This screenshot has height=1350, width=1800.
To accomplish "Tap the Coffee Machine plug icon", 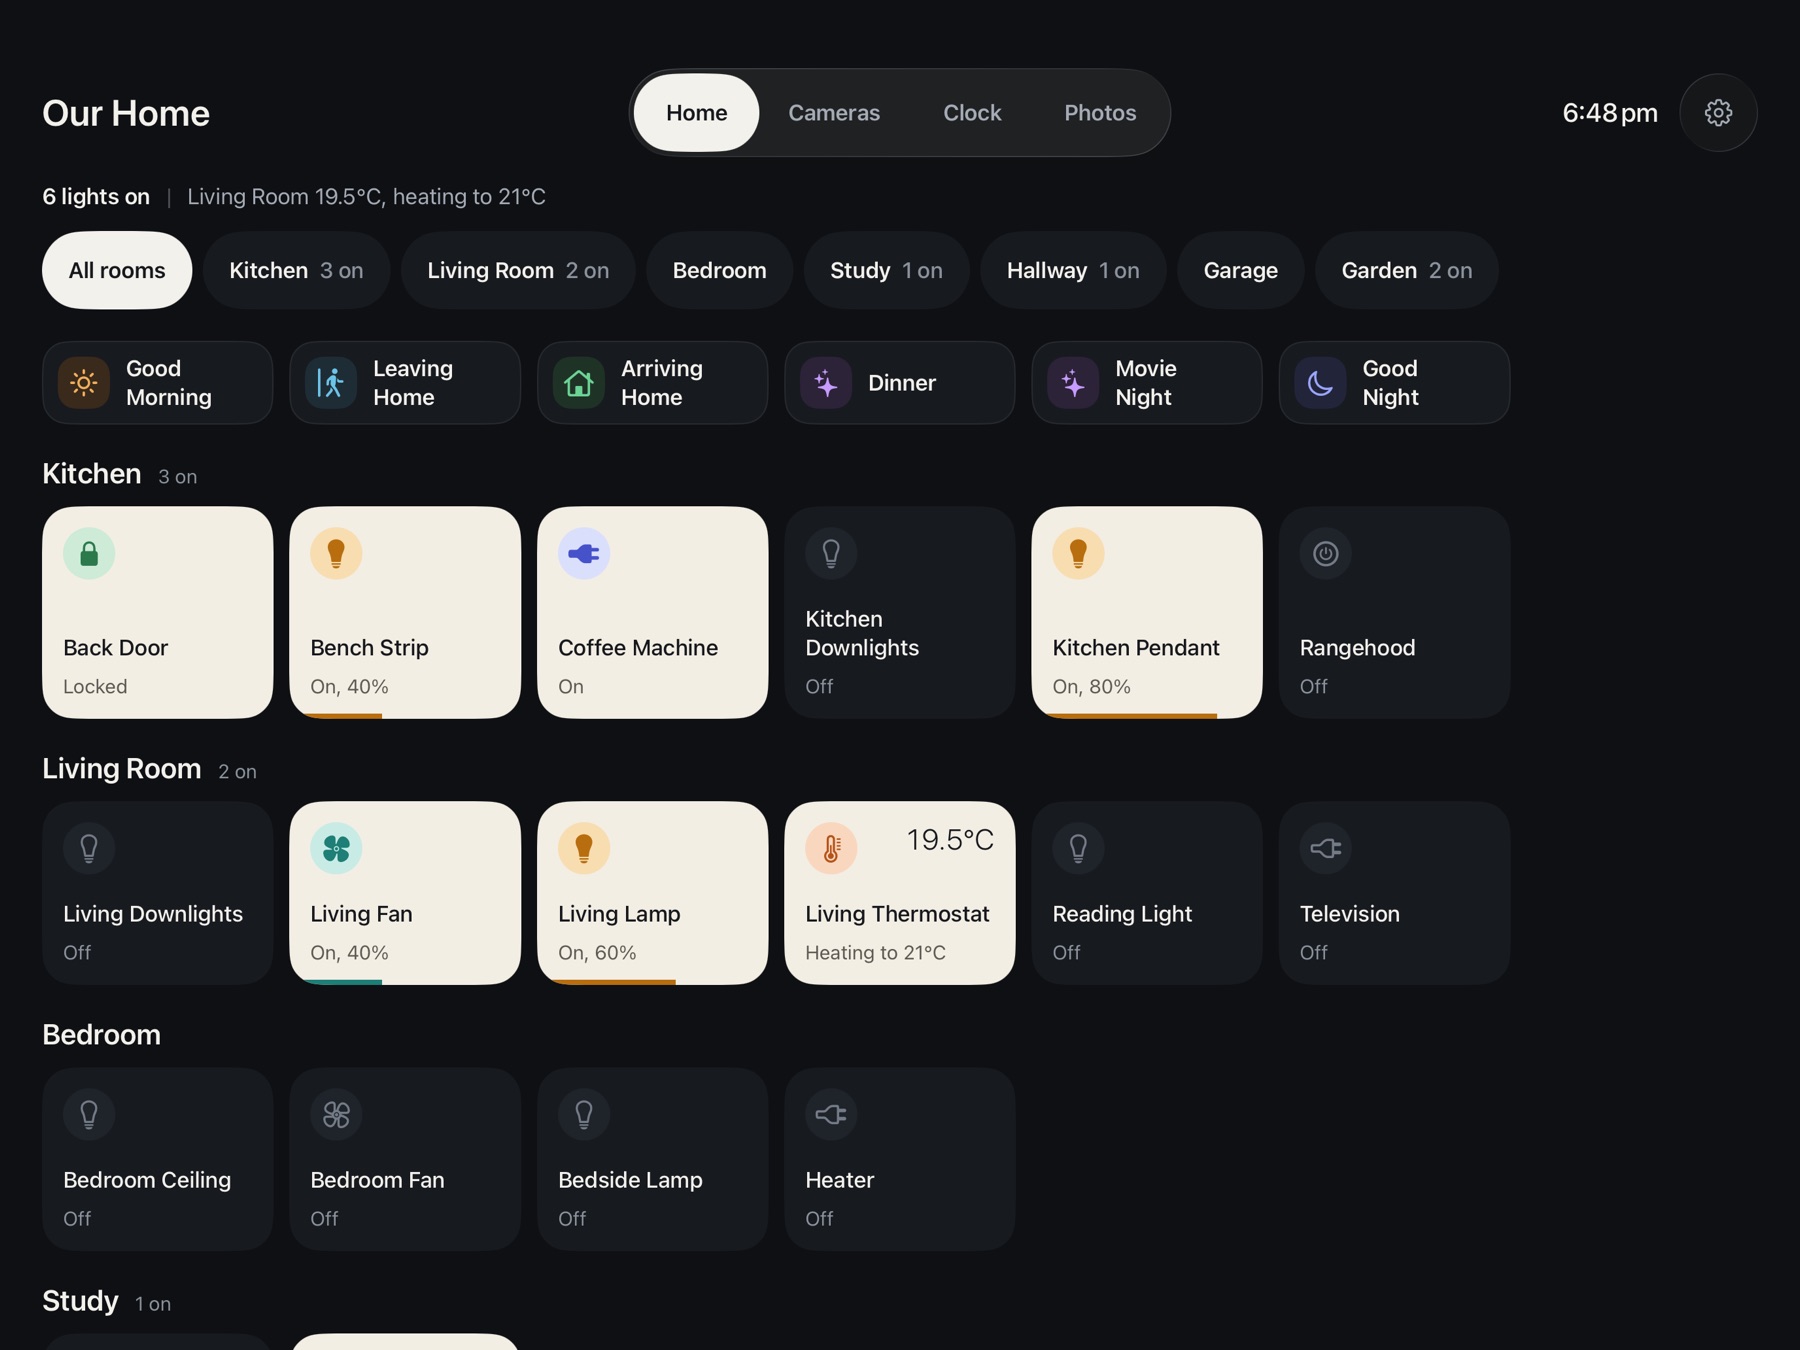I will tap(584, 553).
